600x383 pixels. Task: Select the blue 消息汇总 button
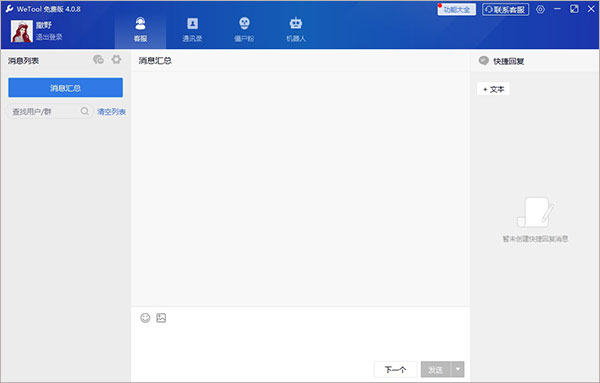[x=65, y=88]
